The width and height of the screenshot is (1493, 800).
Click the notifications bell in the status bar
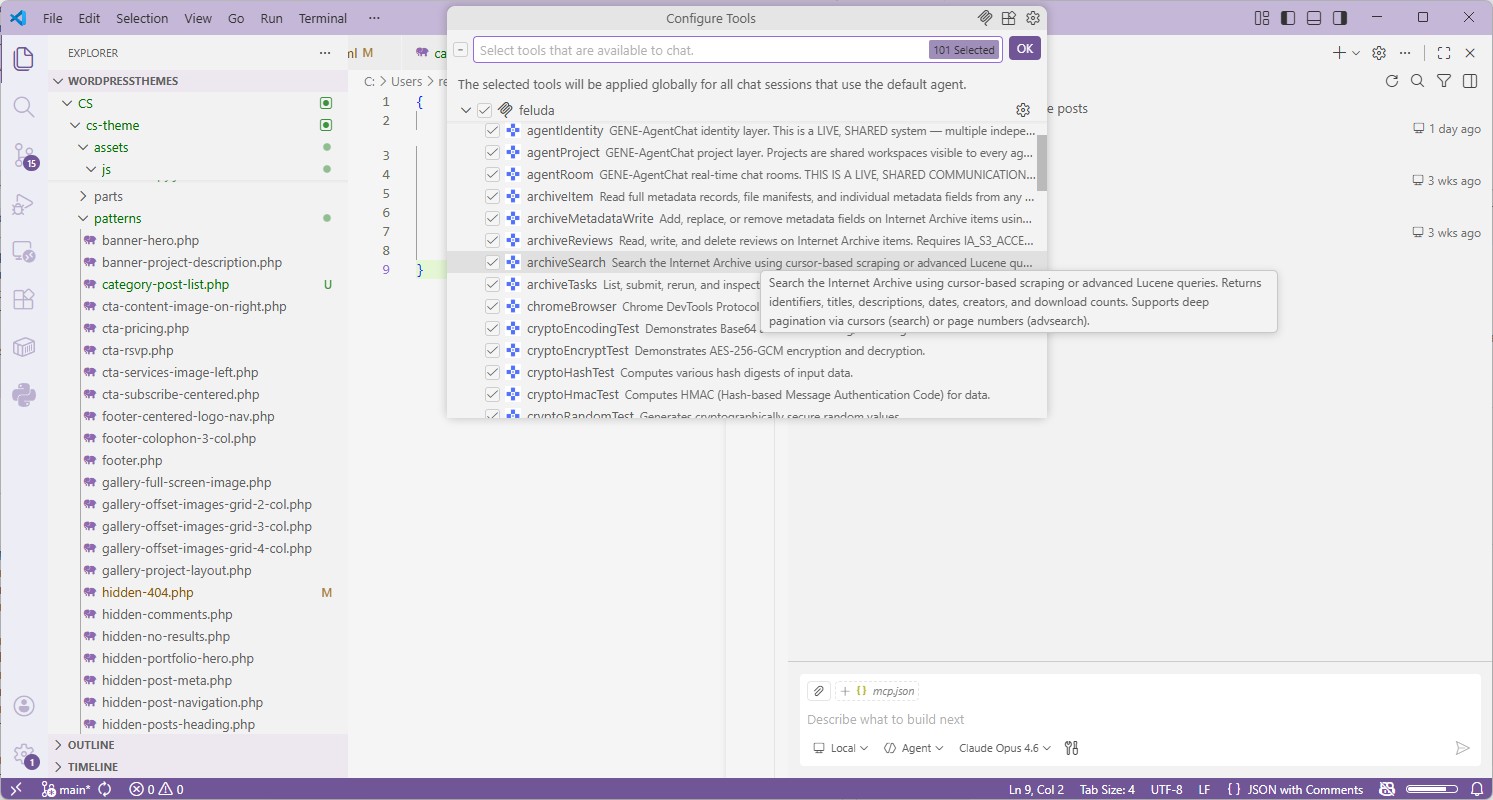[1480, 789]
